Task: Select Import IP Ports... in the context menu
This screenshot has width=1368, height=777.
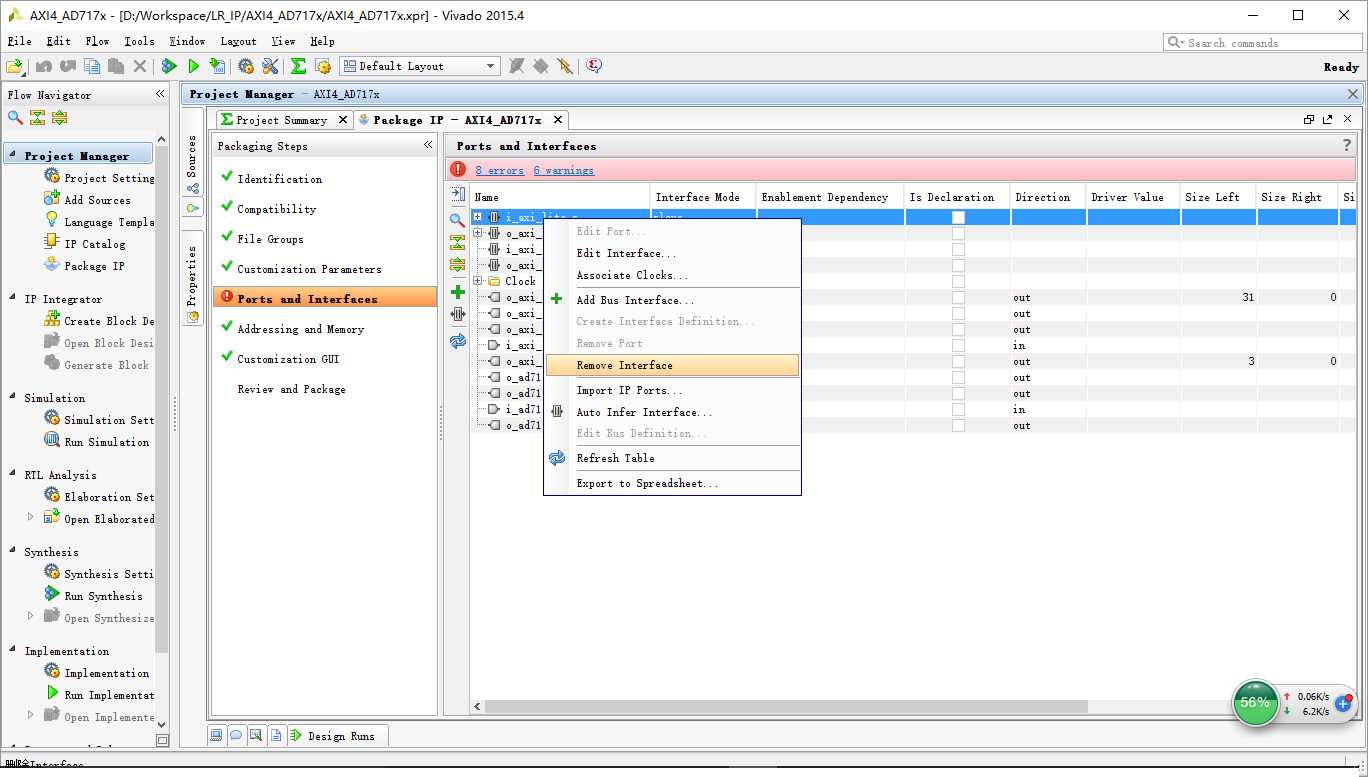Action: pos(672,390)
